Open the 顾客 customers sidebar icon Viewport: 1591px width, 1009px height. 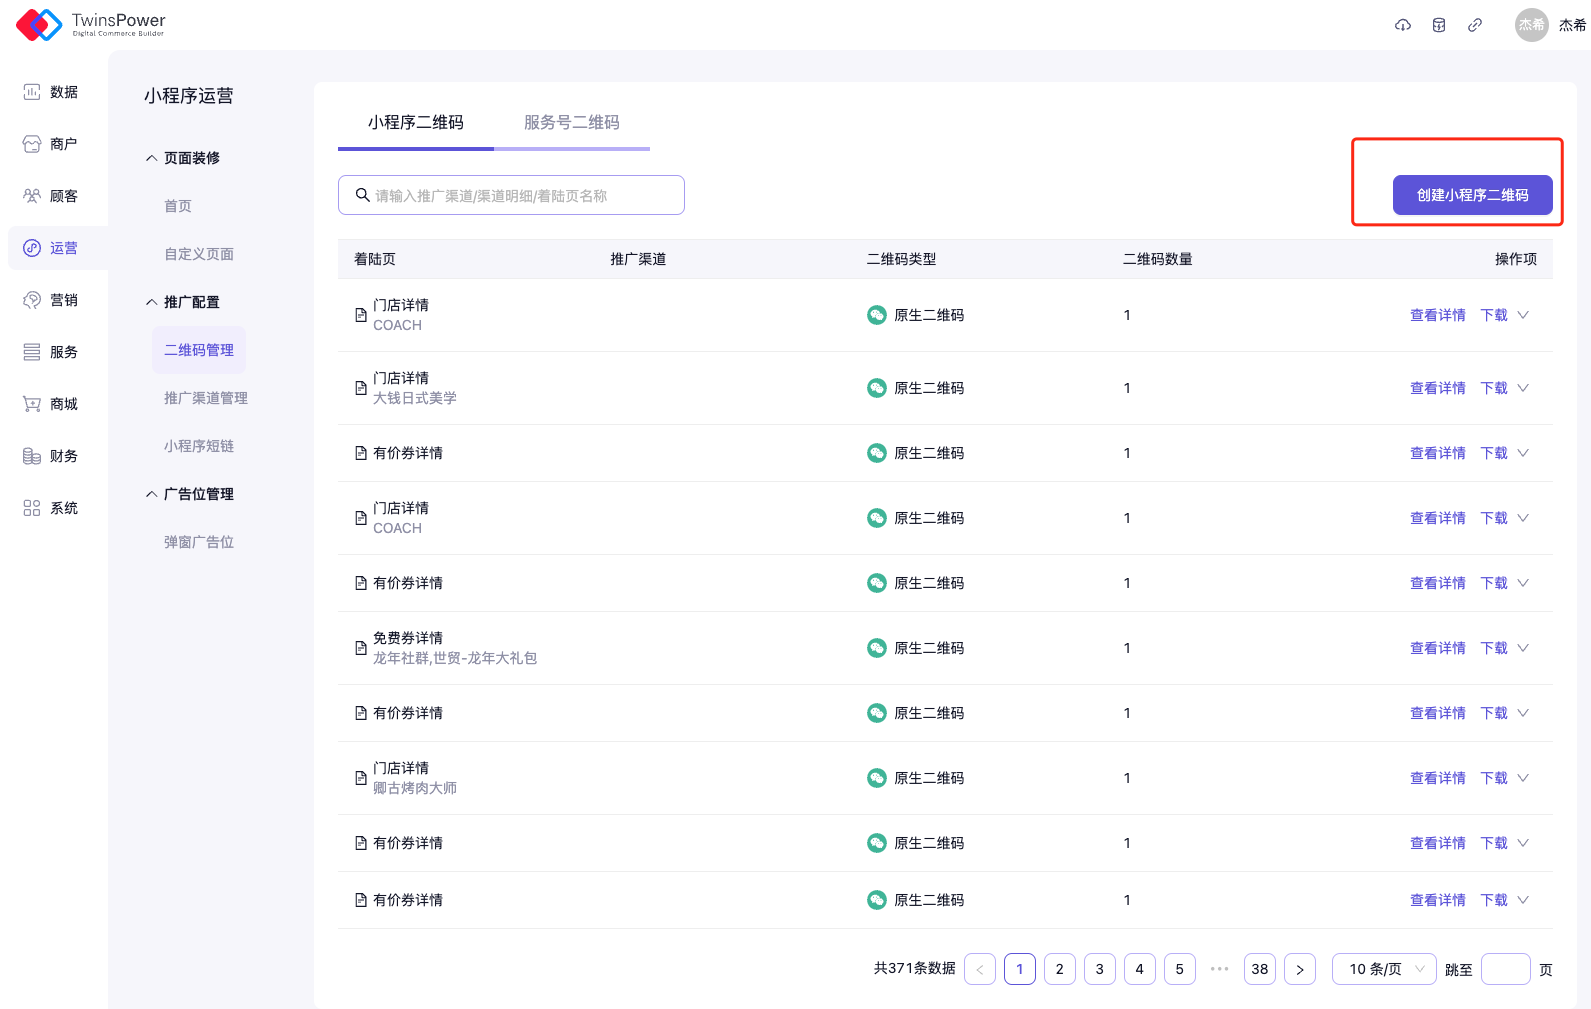click(32, 196)
